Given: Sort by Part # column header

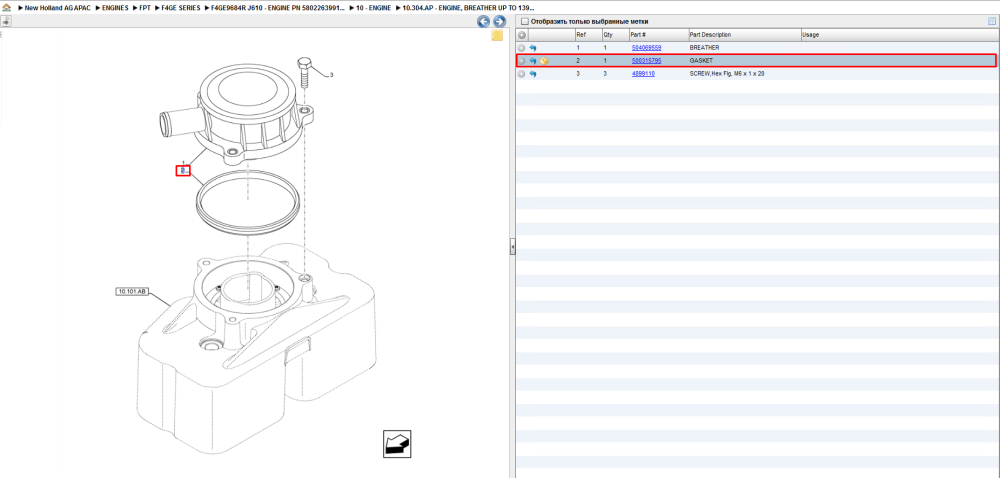Looking at the screenshot, I should point(658,35).
